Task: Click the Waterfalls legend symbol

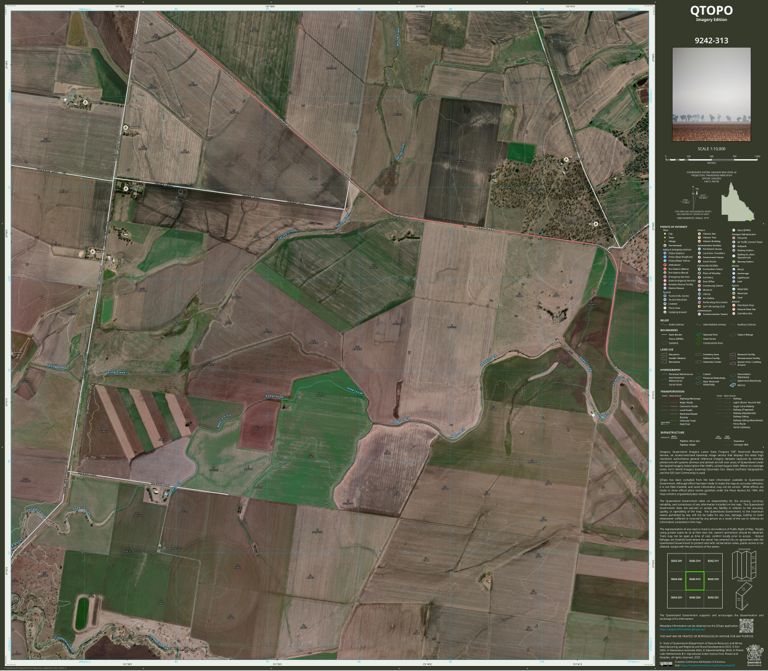Action: [x=734, y=289]
